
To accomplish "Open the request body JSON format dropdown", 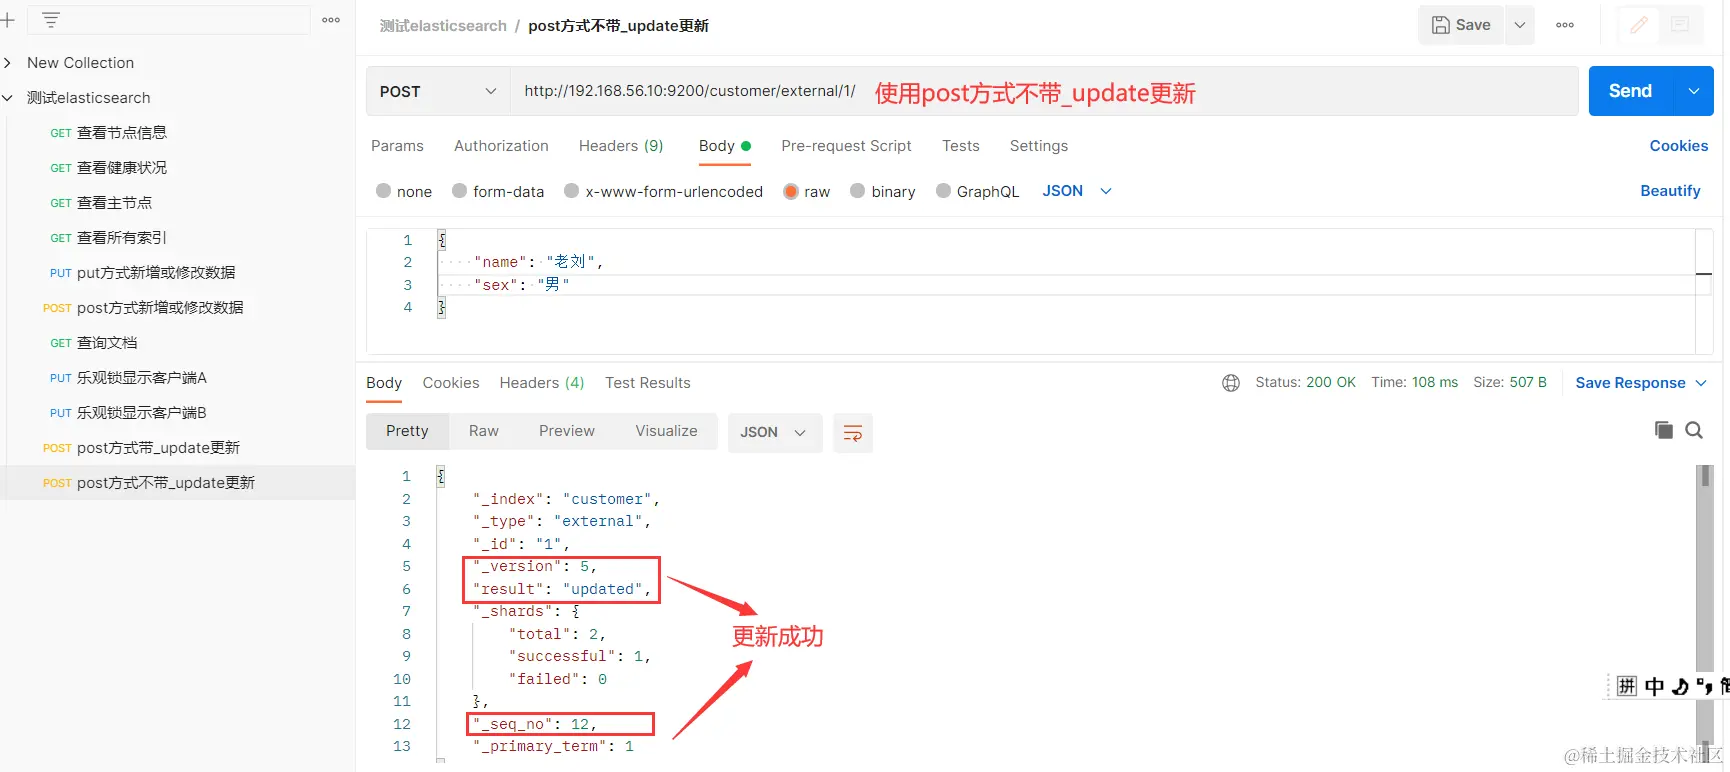I will pos(1077,191).
